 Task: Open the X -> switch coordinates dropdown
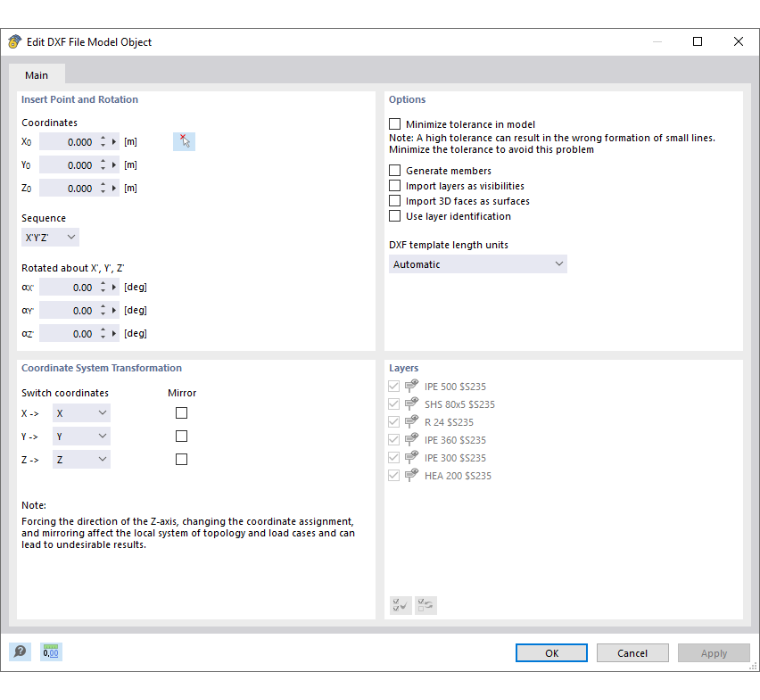point(81,413)
